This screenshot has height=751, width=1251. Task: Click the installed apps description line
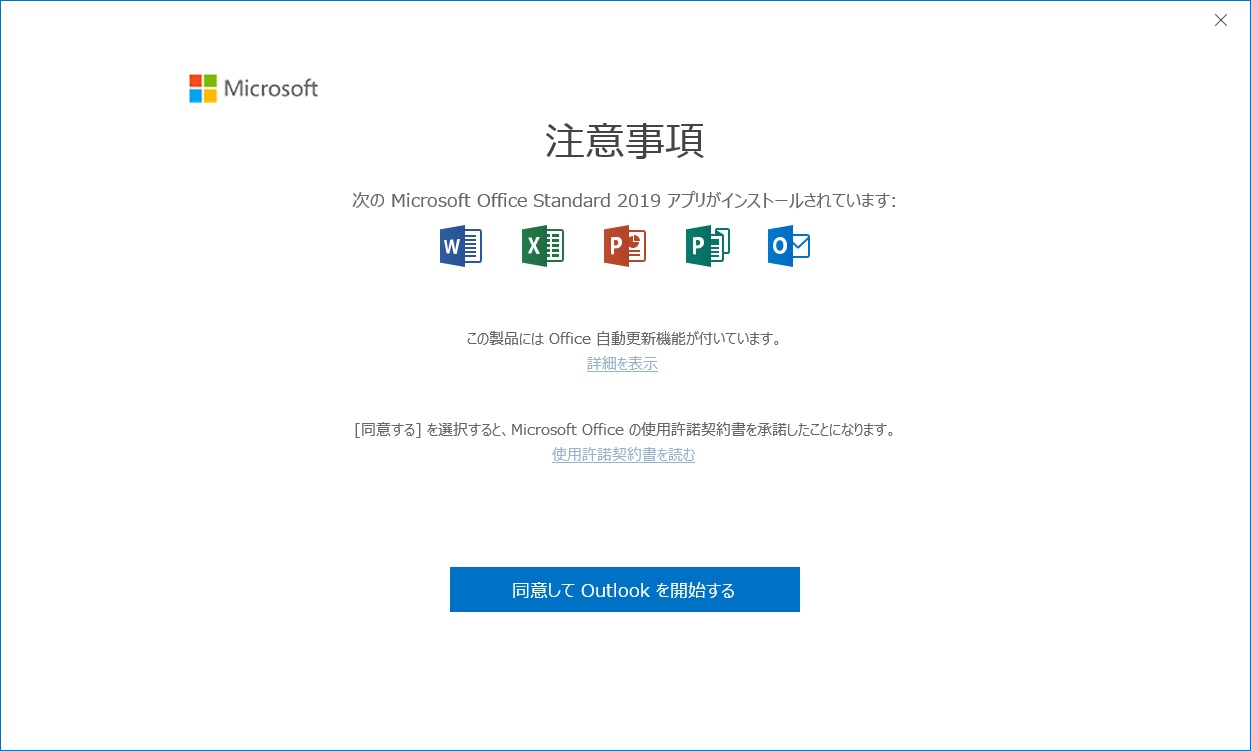(624, 201)
